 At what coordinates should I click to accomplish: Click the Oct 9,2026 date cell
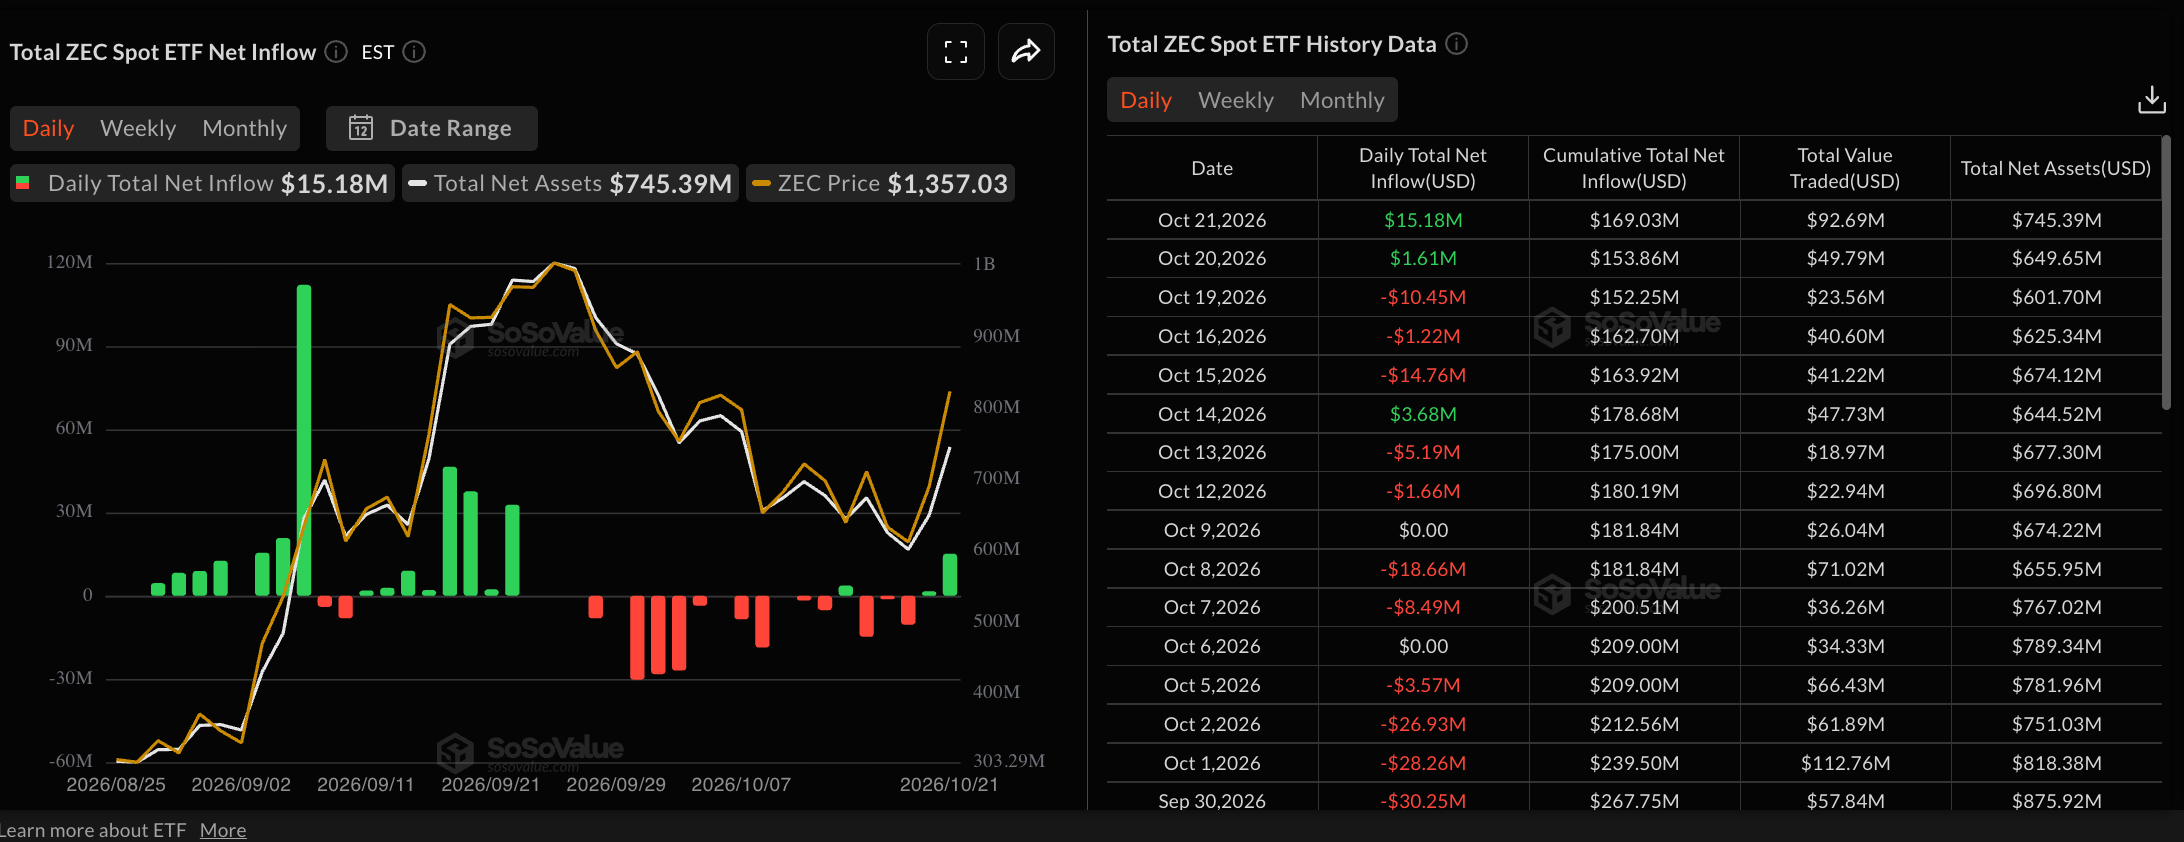point(1212,530)
